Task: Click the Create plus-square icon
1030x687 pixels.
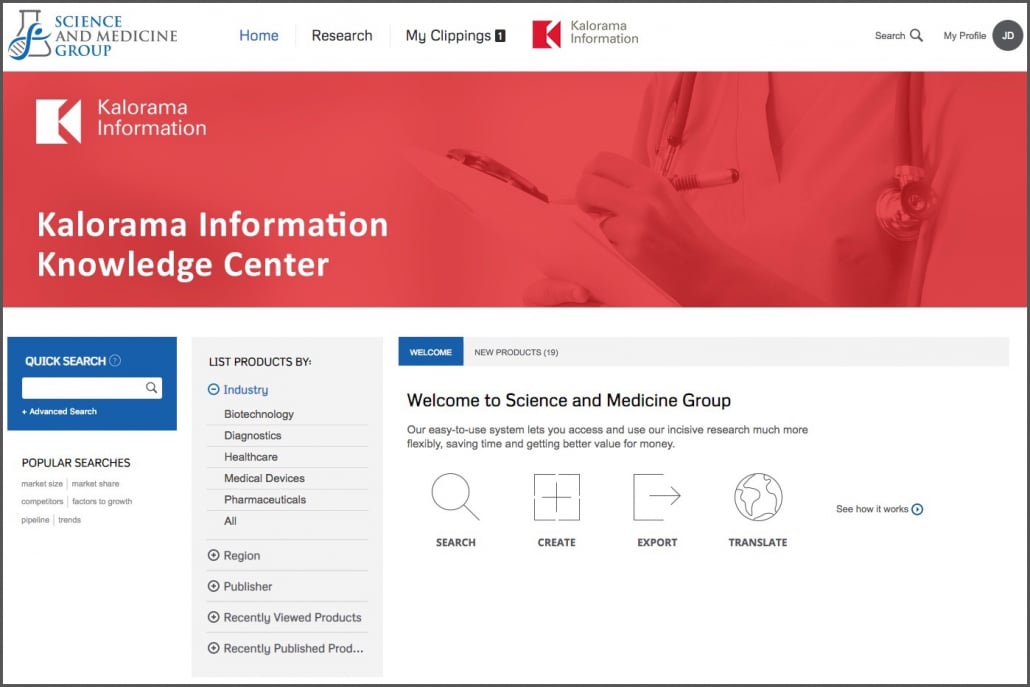Action: 556,497
